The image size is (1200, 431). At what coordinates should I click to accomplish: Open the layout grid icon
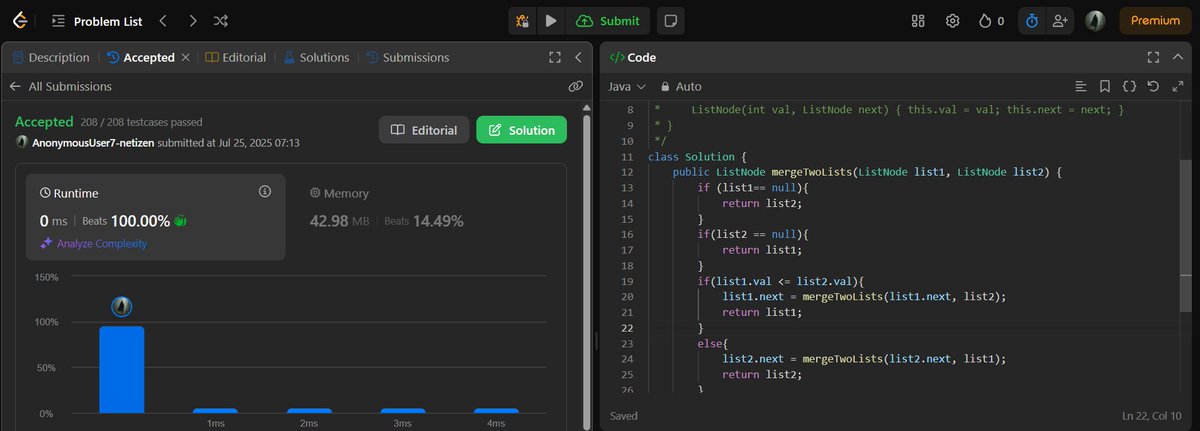tap(919, 20)
